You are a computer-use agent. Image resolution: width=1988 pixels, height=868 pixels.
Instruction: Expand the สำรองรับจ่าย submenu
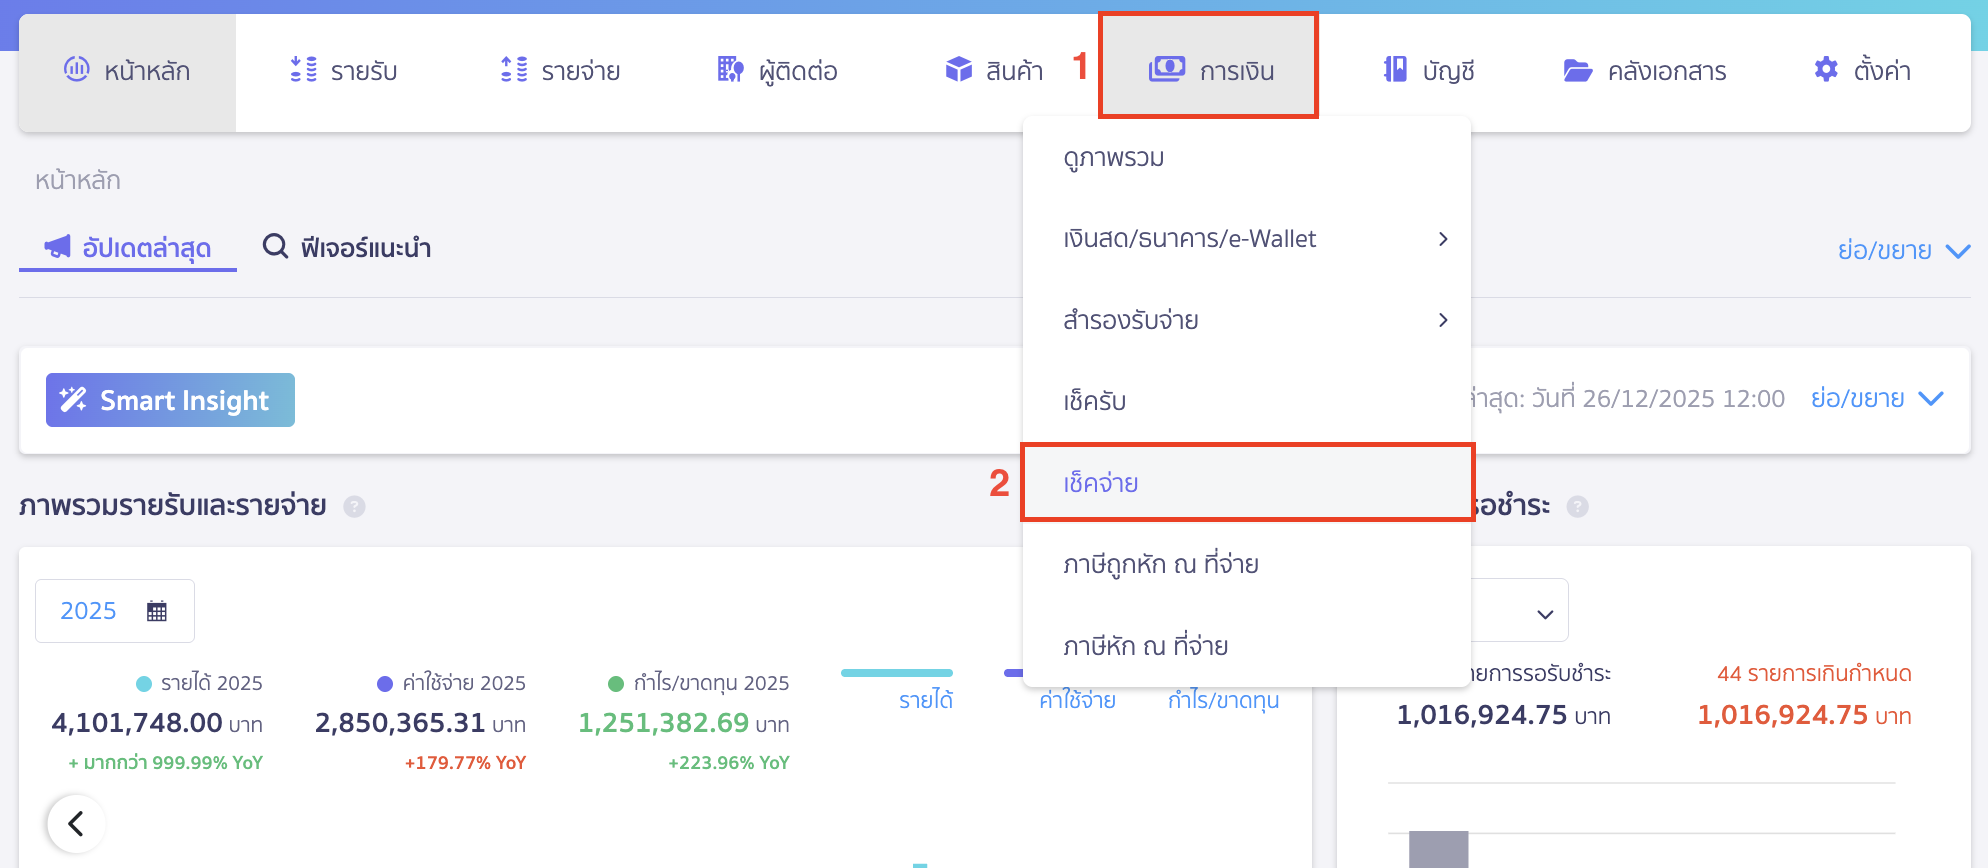coord(1442,320)
